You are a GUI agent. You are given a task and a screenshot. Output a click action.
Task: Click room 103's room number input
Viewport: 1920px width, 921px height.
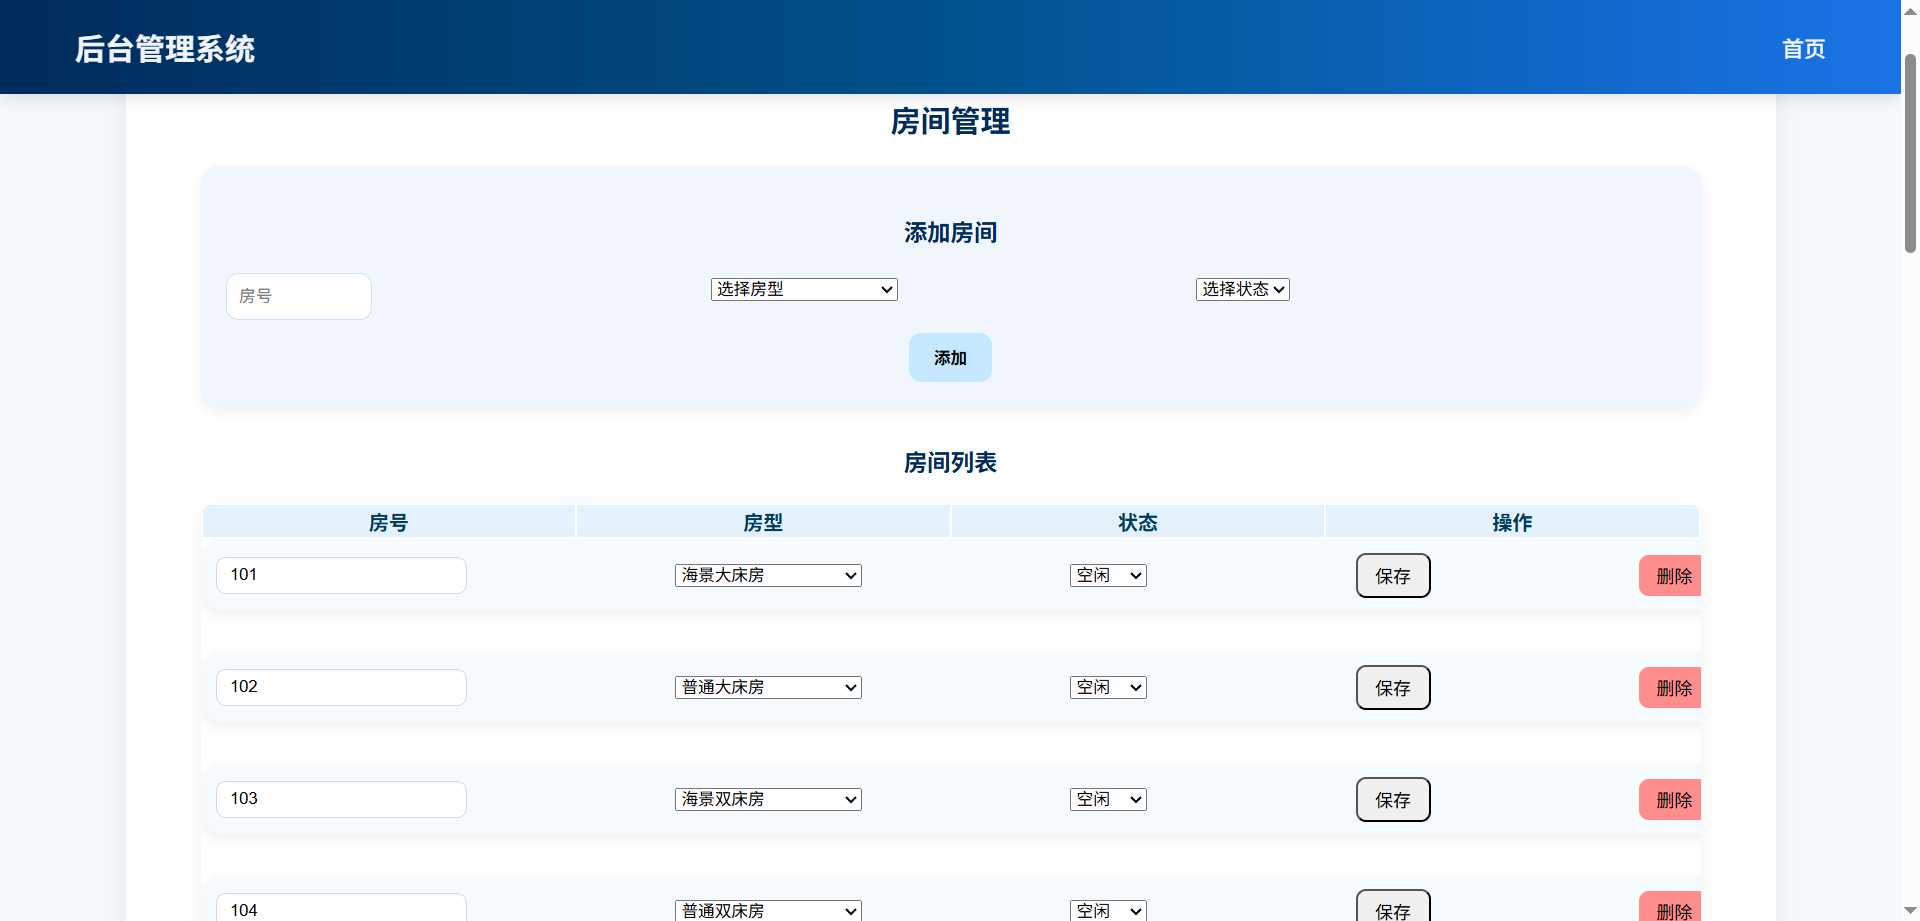click(x=340, y=799)
